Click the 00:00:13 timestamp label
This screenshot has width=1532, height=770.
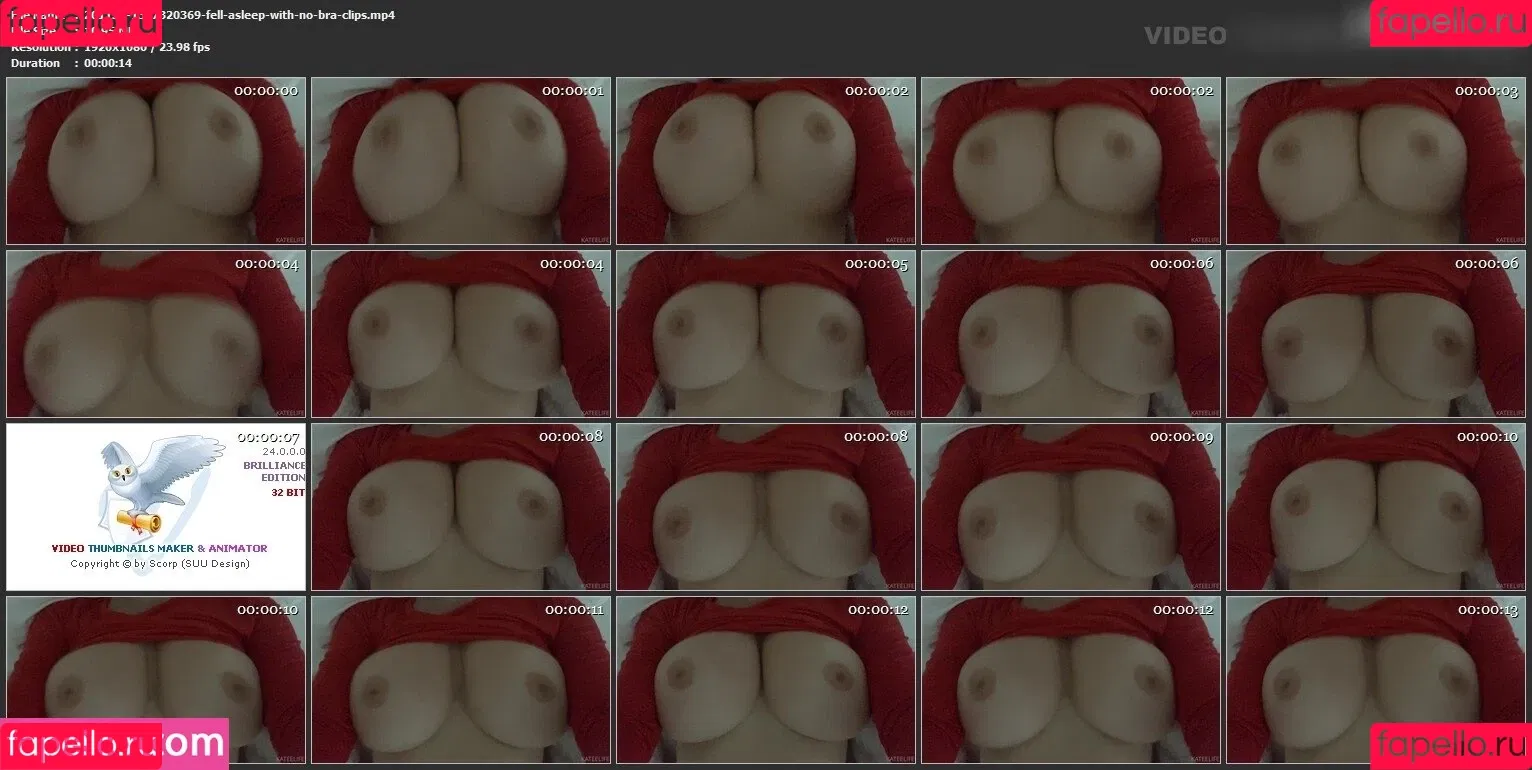click(1487, 610)
